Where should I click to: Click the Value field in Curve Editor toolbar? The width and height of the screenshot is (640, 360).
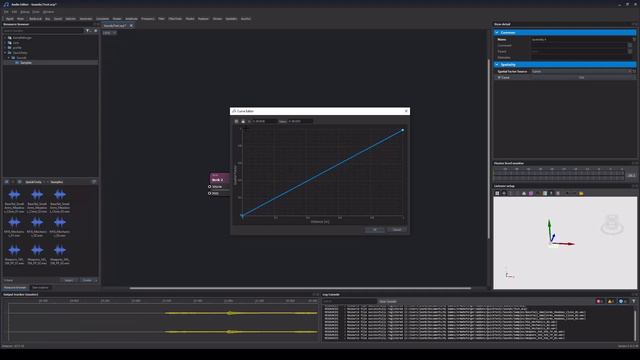(300, 121)
